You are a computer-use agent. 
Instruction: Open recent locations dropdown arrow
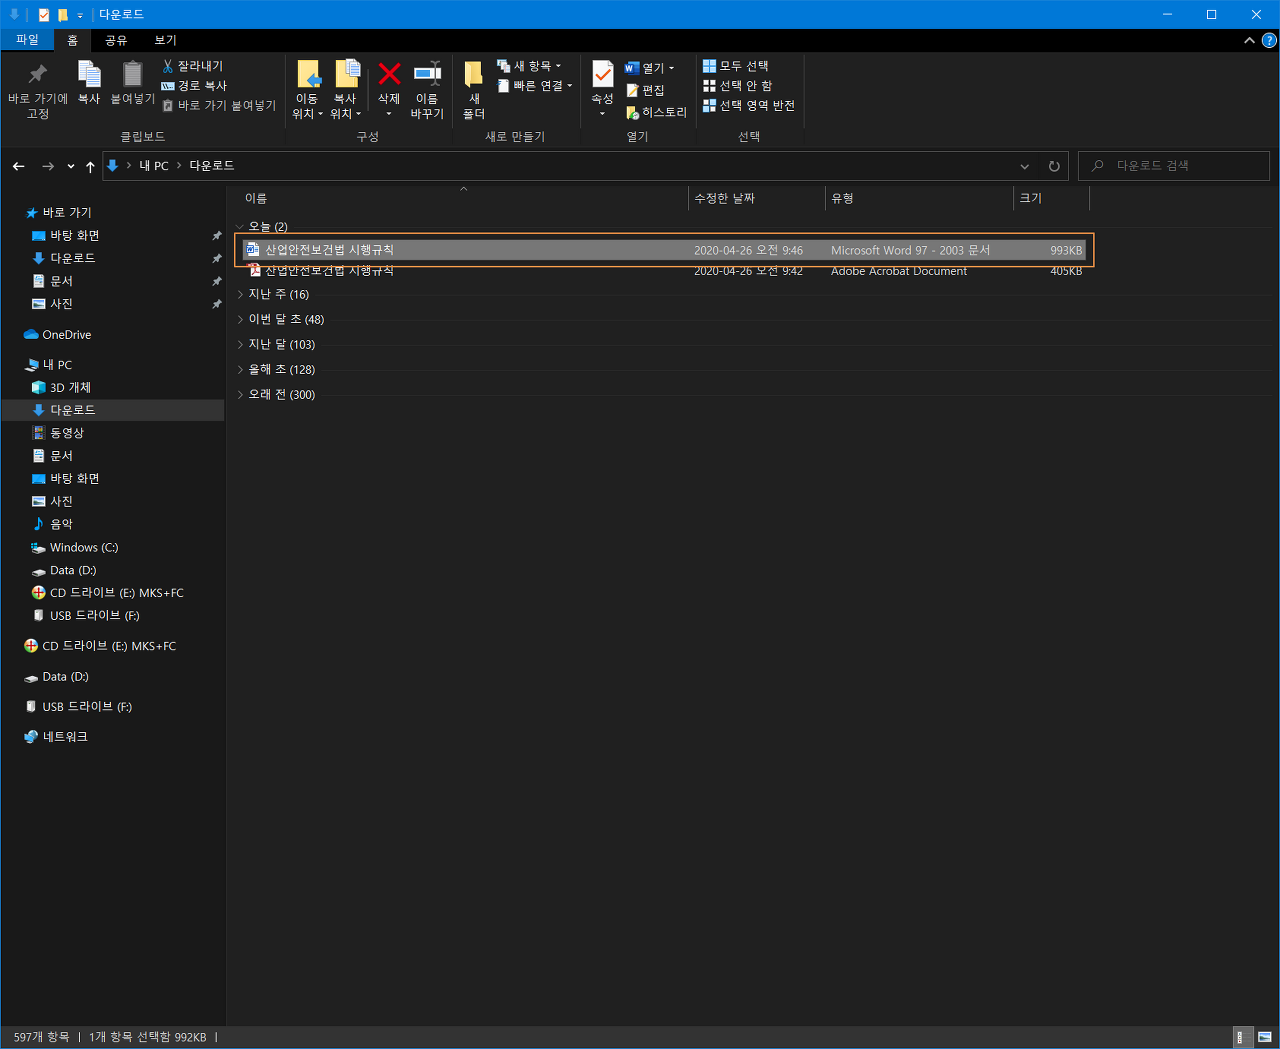tap(71, 166)
